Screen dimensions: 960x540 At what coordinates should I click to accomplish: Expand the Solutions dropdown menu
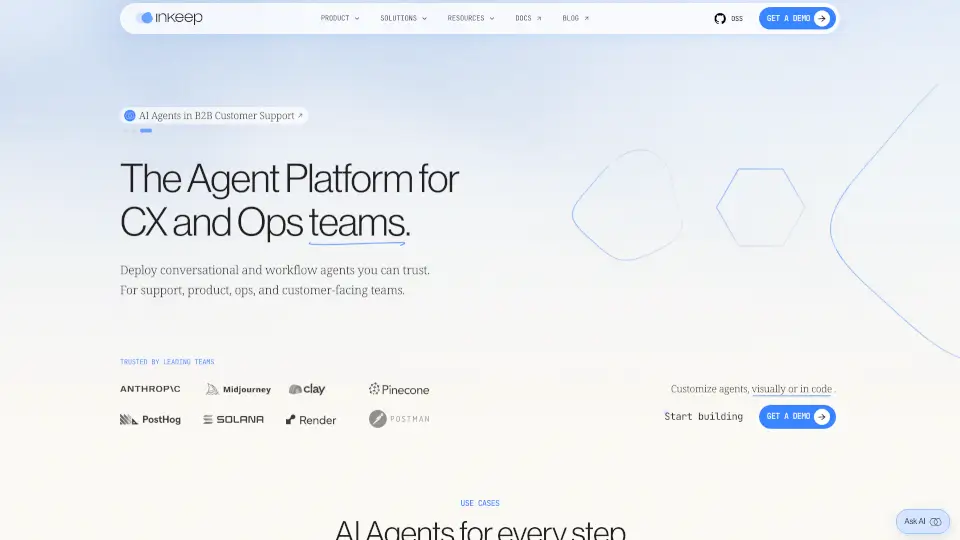403,18
